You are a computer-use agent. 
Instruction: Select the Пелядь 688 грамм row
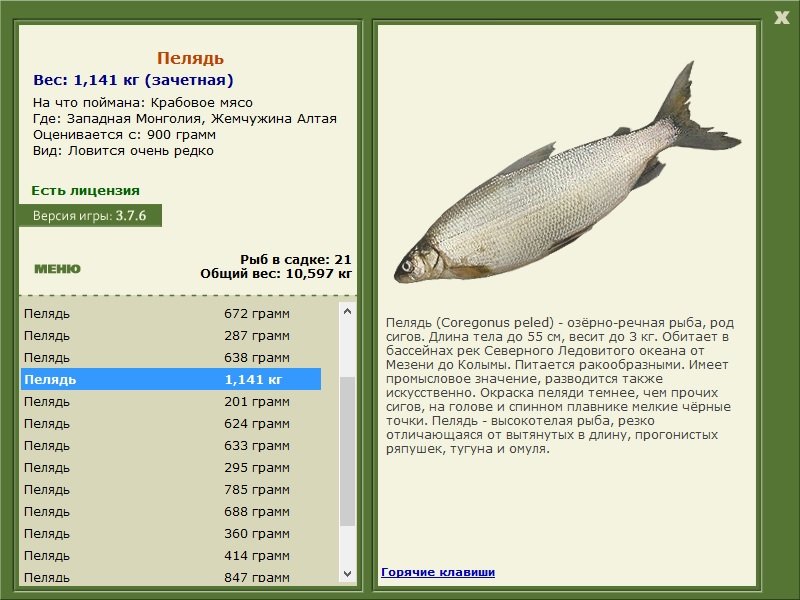[x=171, y=511]
